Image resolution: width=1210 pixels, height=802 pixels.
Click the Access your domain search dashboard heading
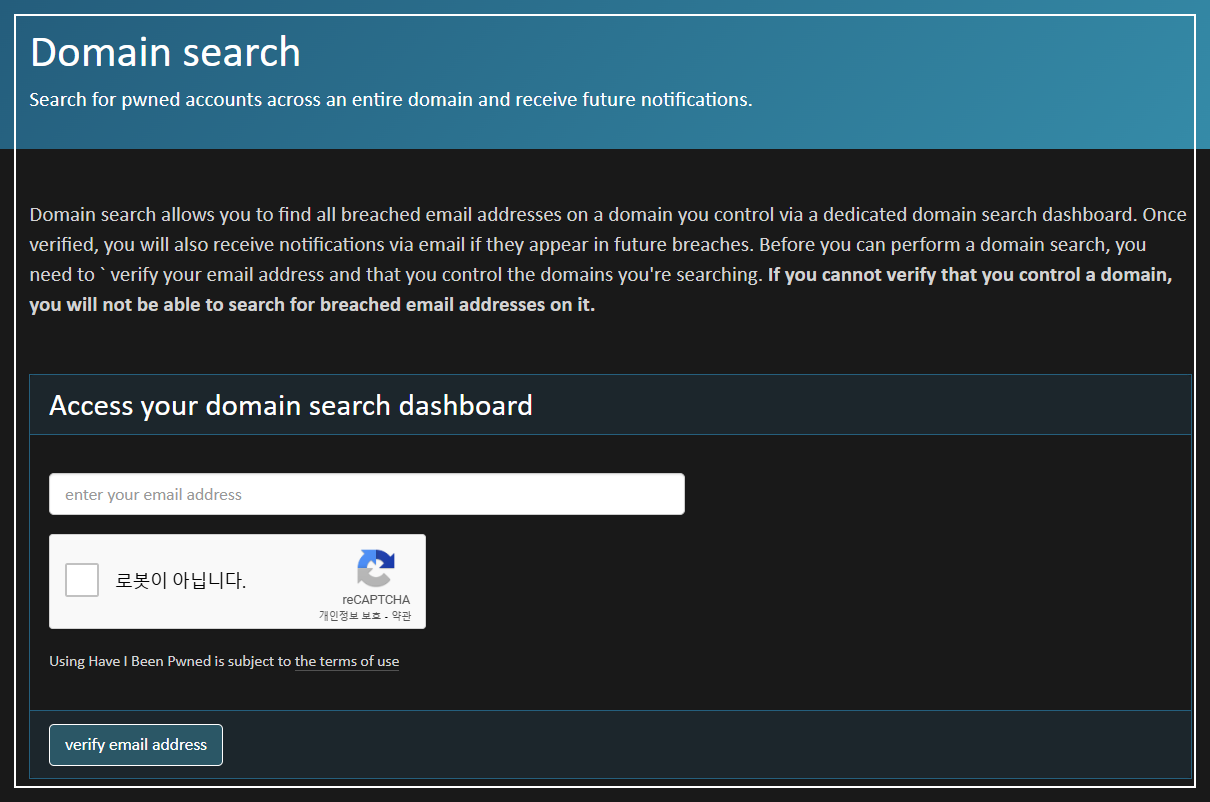tap(291, 405)
